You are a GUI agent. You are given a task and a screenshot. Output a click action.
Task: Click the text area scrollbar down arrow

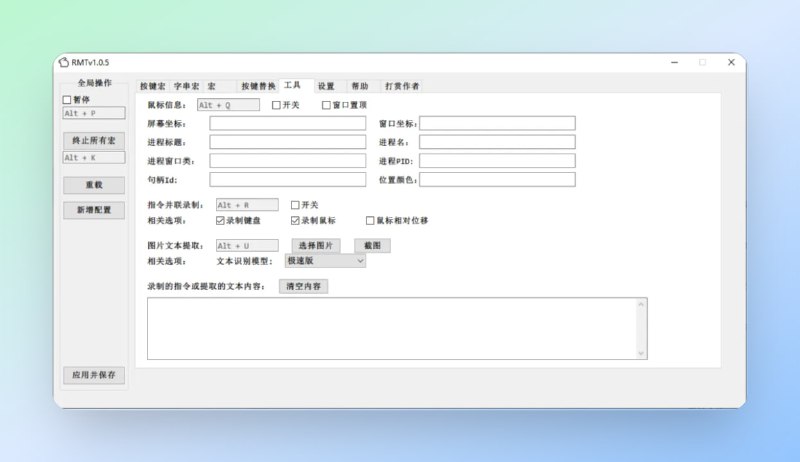tap(641, 353)
